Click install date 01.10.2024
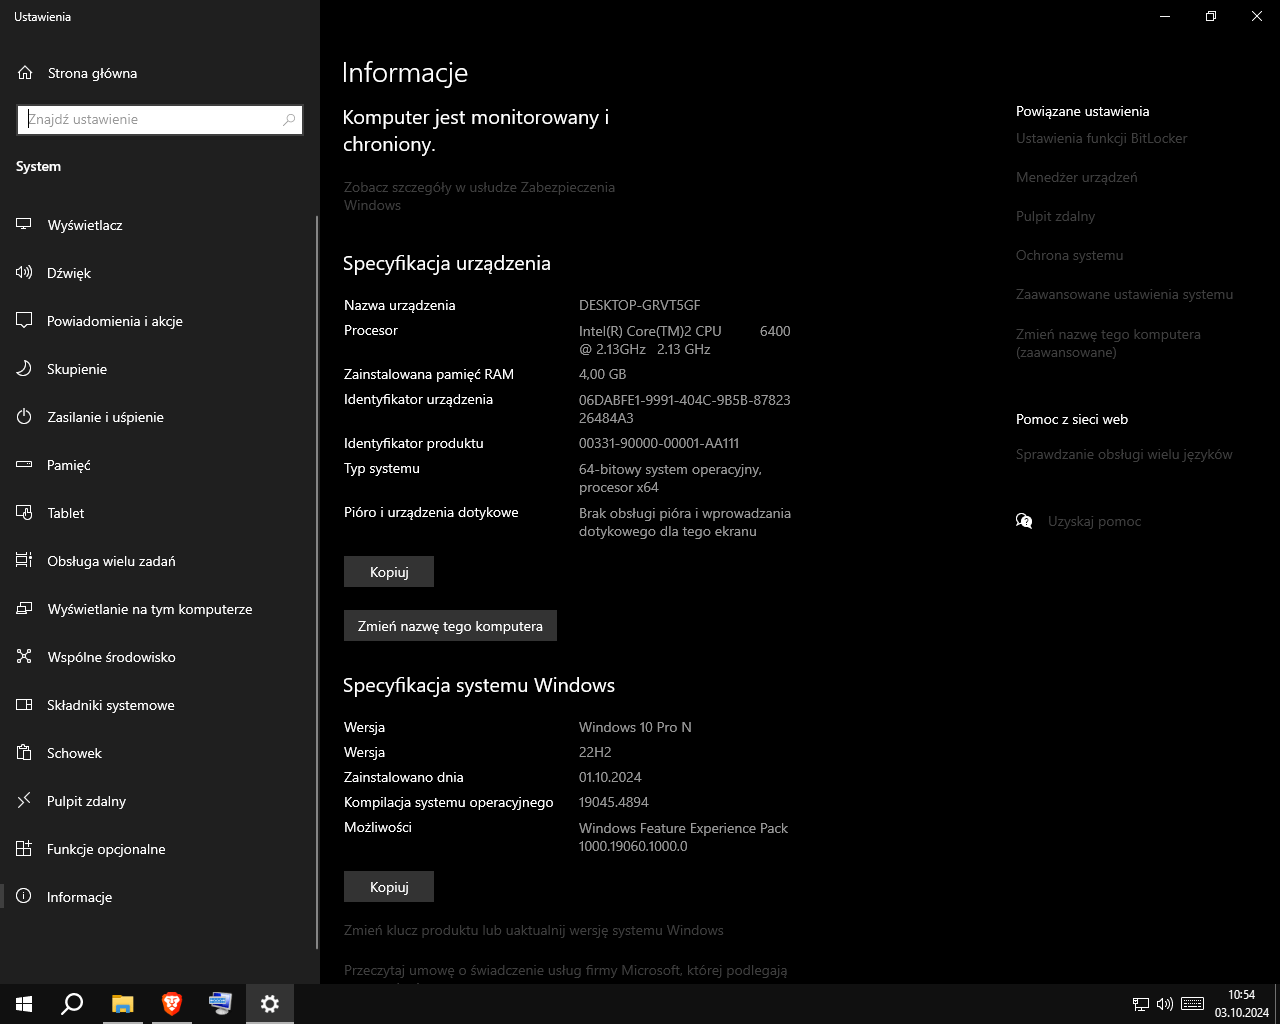The image size is (1280, 1024). pos(610,777)
